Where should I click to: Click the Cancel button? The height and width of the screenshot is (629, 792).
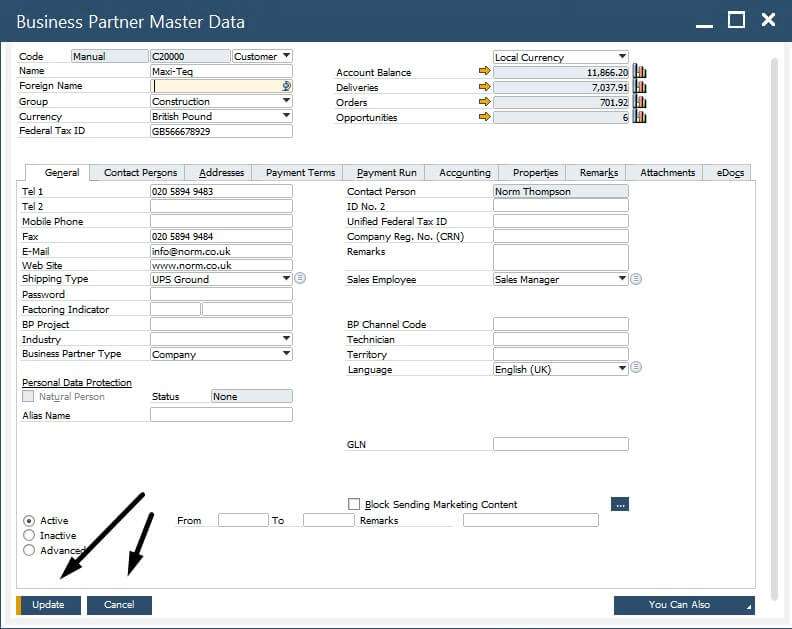point(119,605)
